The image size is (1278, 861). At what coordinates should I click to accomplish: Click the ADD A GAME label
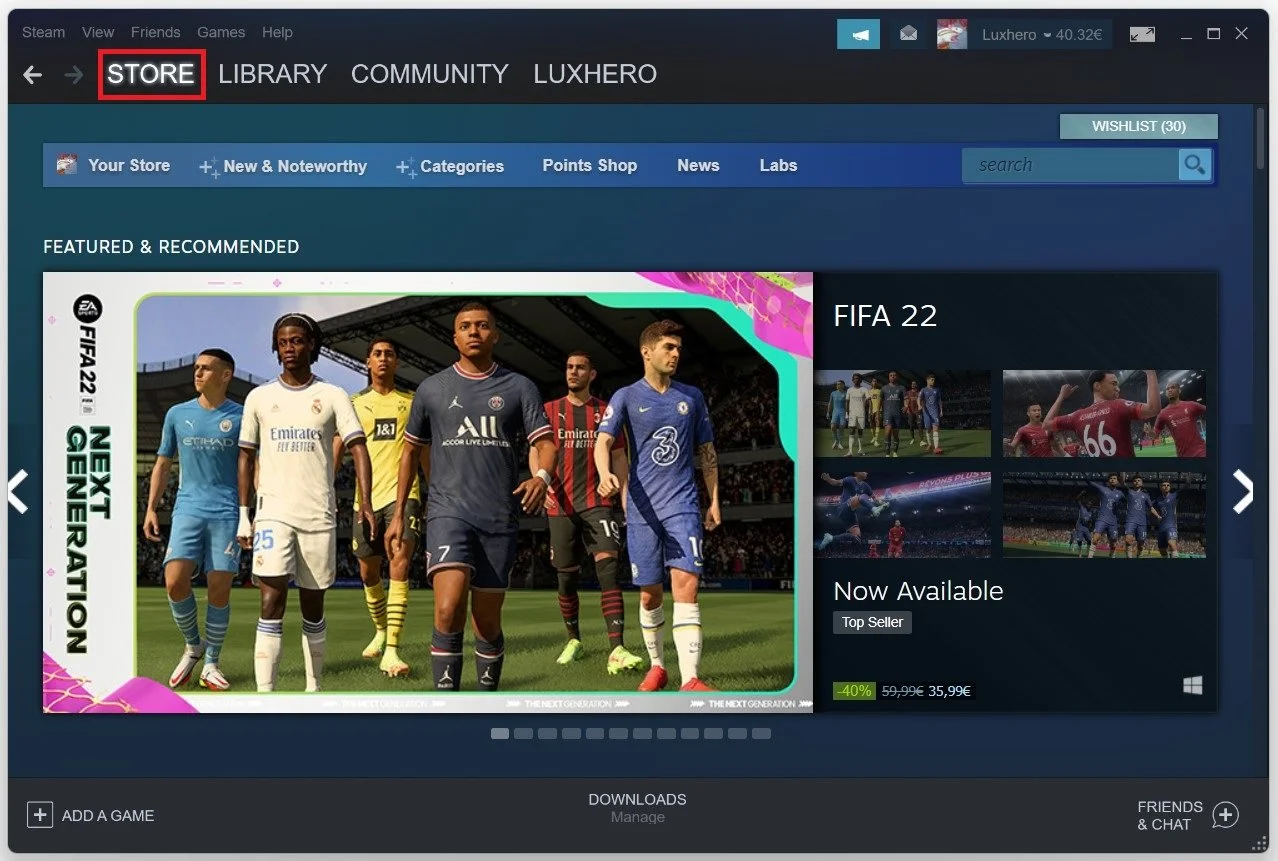(x=108, y=816)
